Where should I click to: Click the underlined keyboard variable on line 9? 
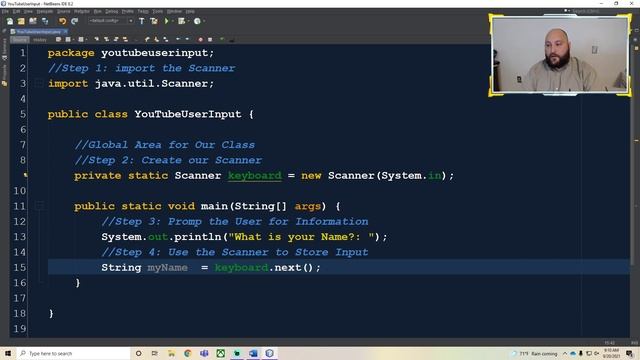point(255,176)
